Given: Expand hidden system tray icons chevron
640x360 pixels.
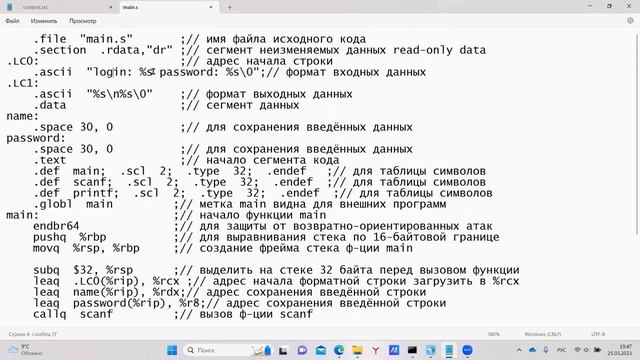Looking at the screenshot, I should 519,350.
